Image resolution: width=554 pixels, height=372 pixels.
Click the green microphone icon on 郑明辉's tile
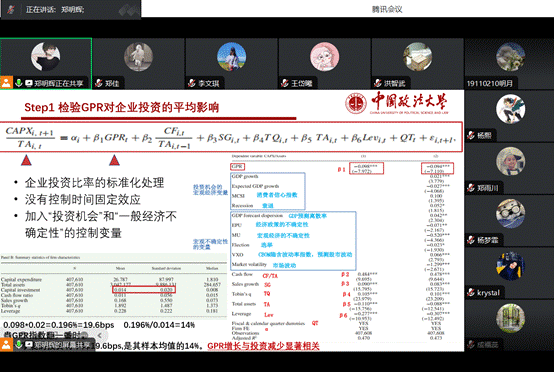pos(19,83)
